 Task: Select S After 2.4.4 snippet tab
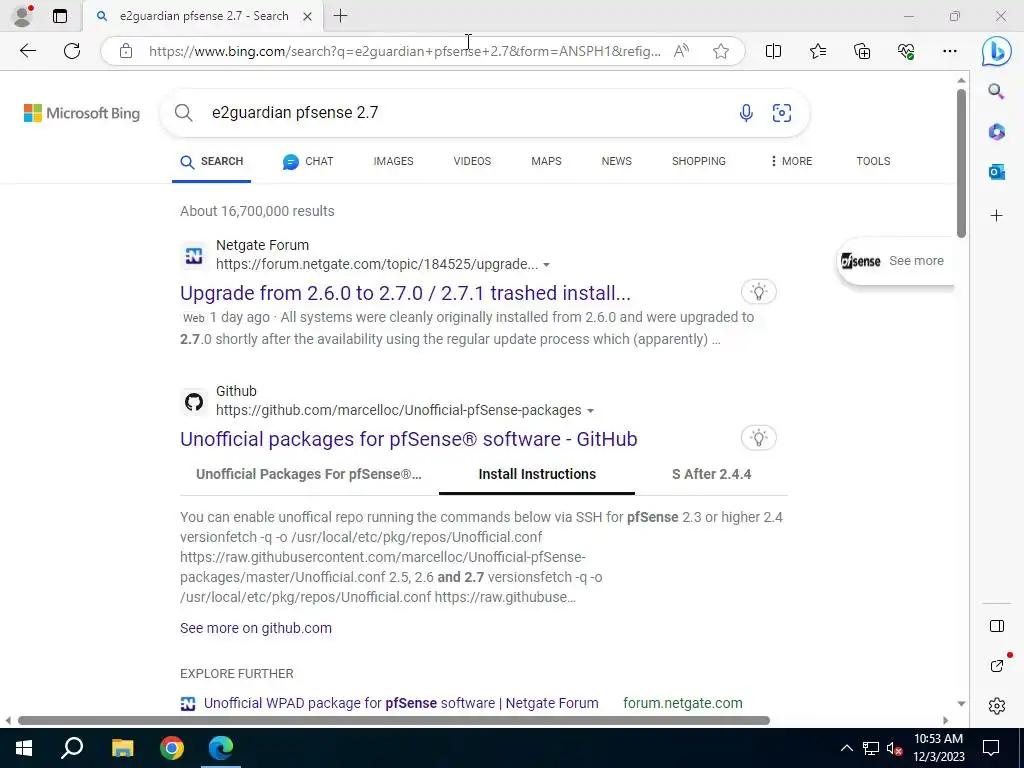point(711,474)
